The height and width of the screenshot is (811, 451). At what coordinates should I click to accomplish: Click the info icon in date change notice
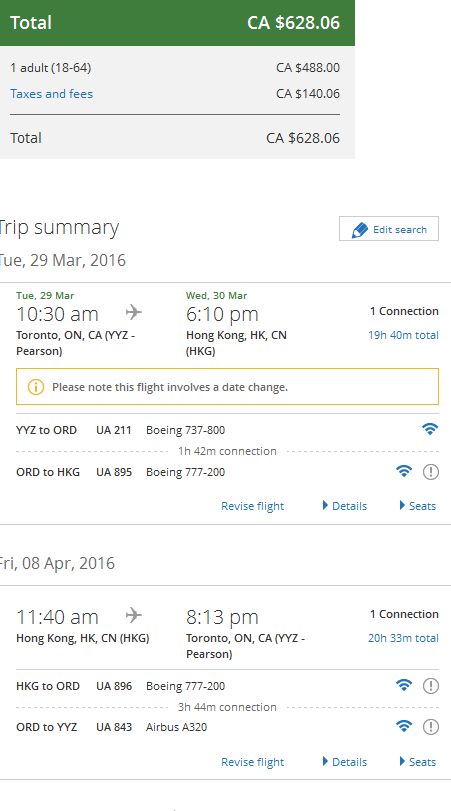pyautogui.click(x=36, y=386)
